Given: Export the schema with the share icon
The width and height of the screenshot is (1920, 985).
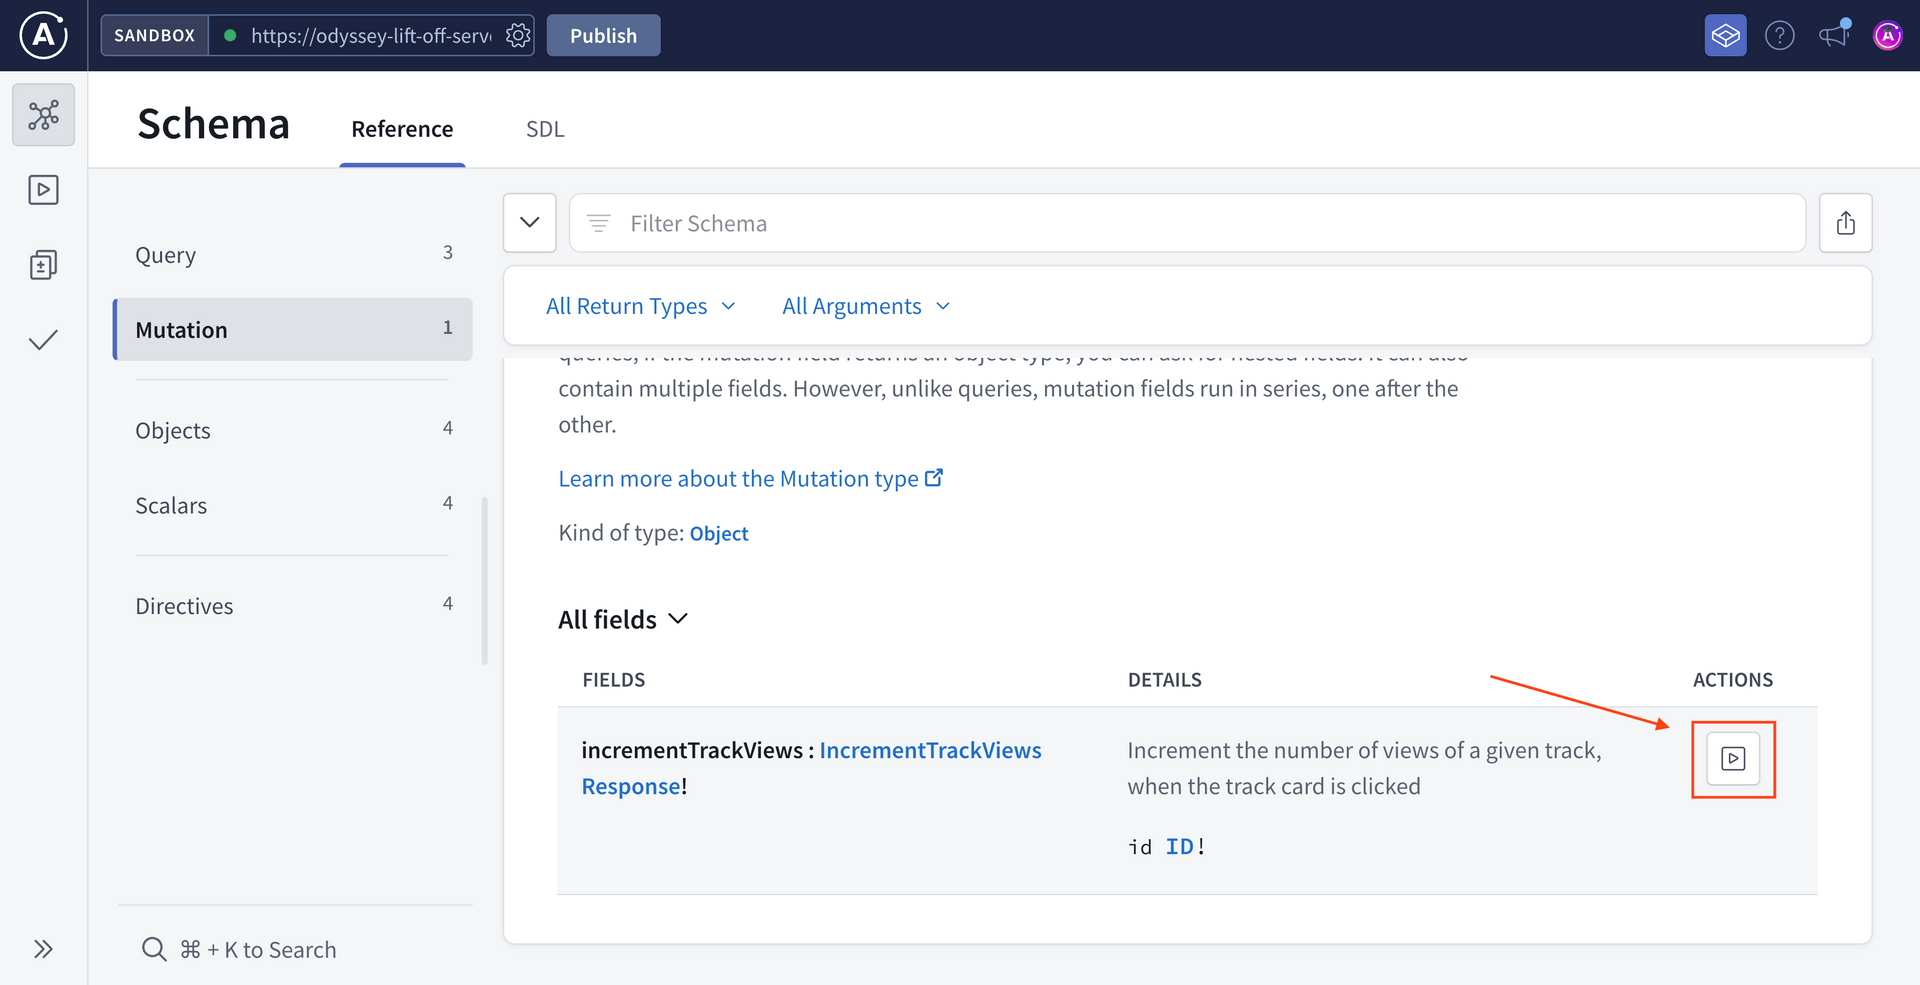Looking at the screenshot, I should [x=1847, y=222].
